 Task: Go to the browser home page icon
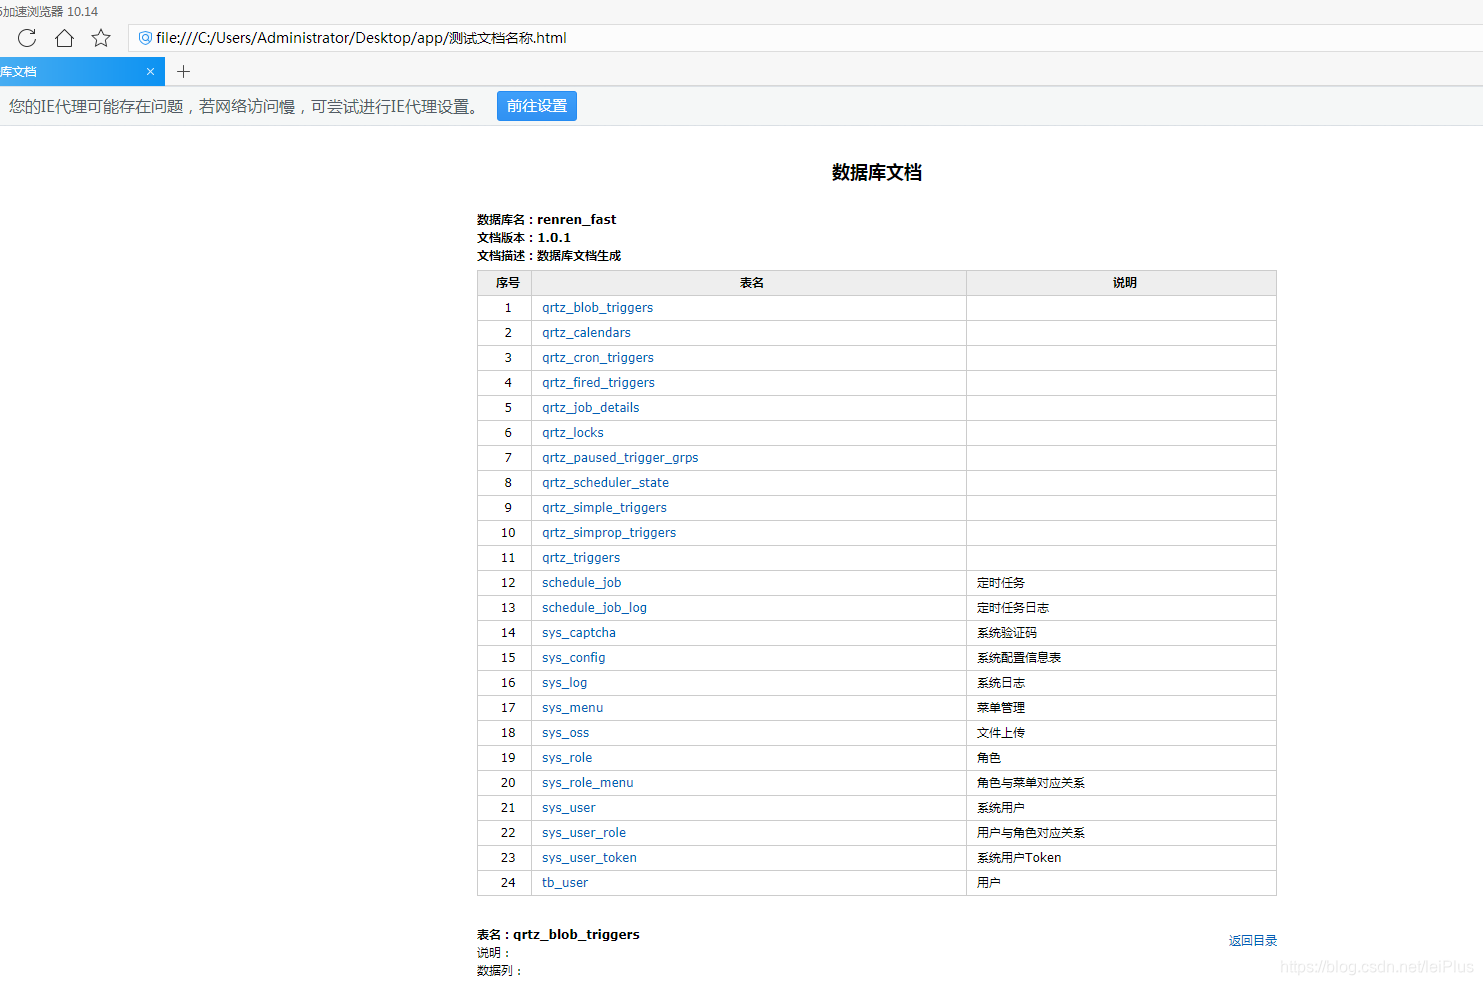(64, 38)
